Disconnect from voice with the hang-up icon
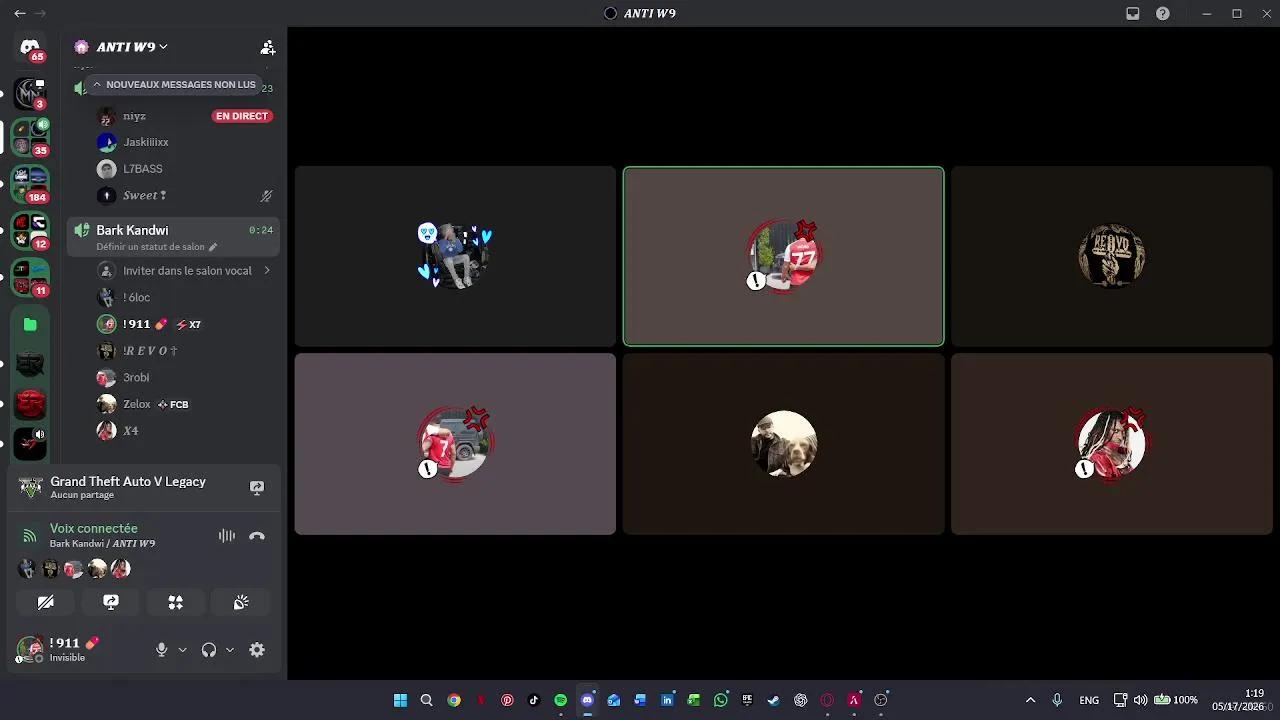1280x720 pixels. [x=257, y=536]
